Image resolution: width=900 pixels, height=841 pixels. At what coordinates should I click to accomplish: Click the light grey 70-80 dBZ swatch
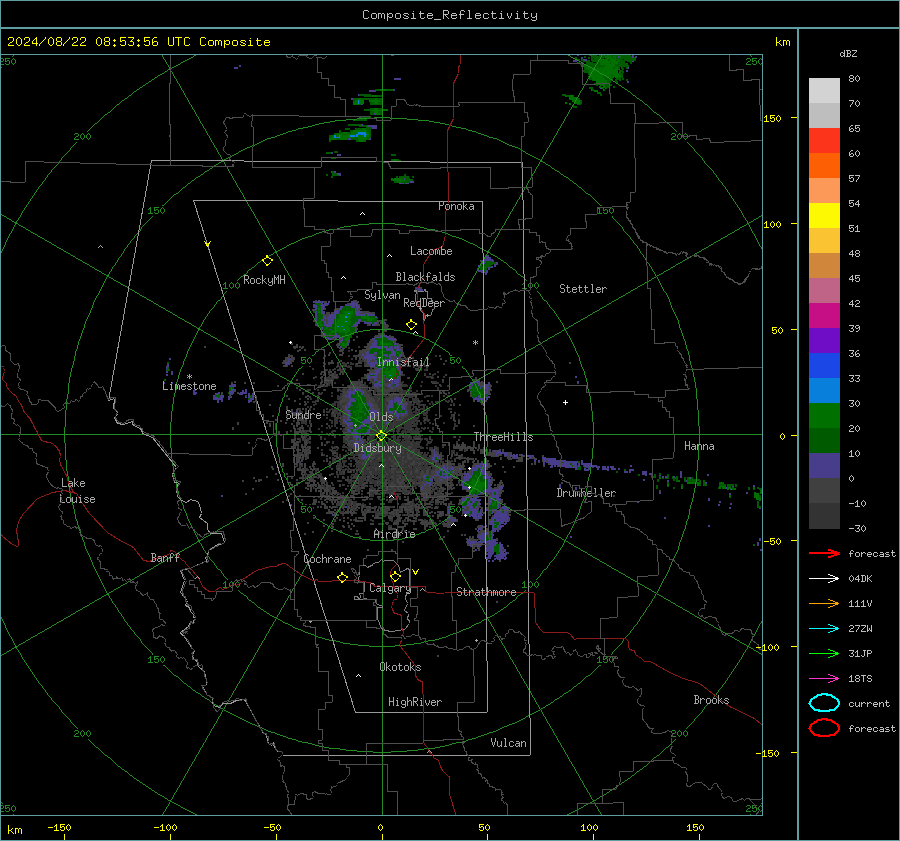824,91
